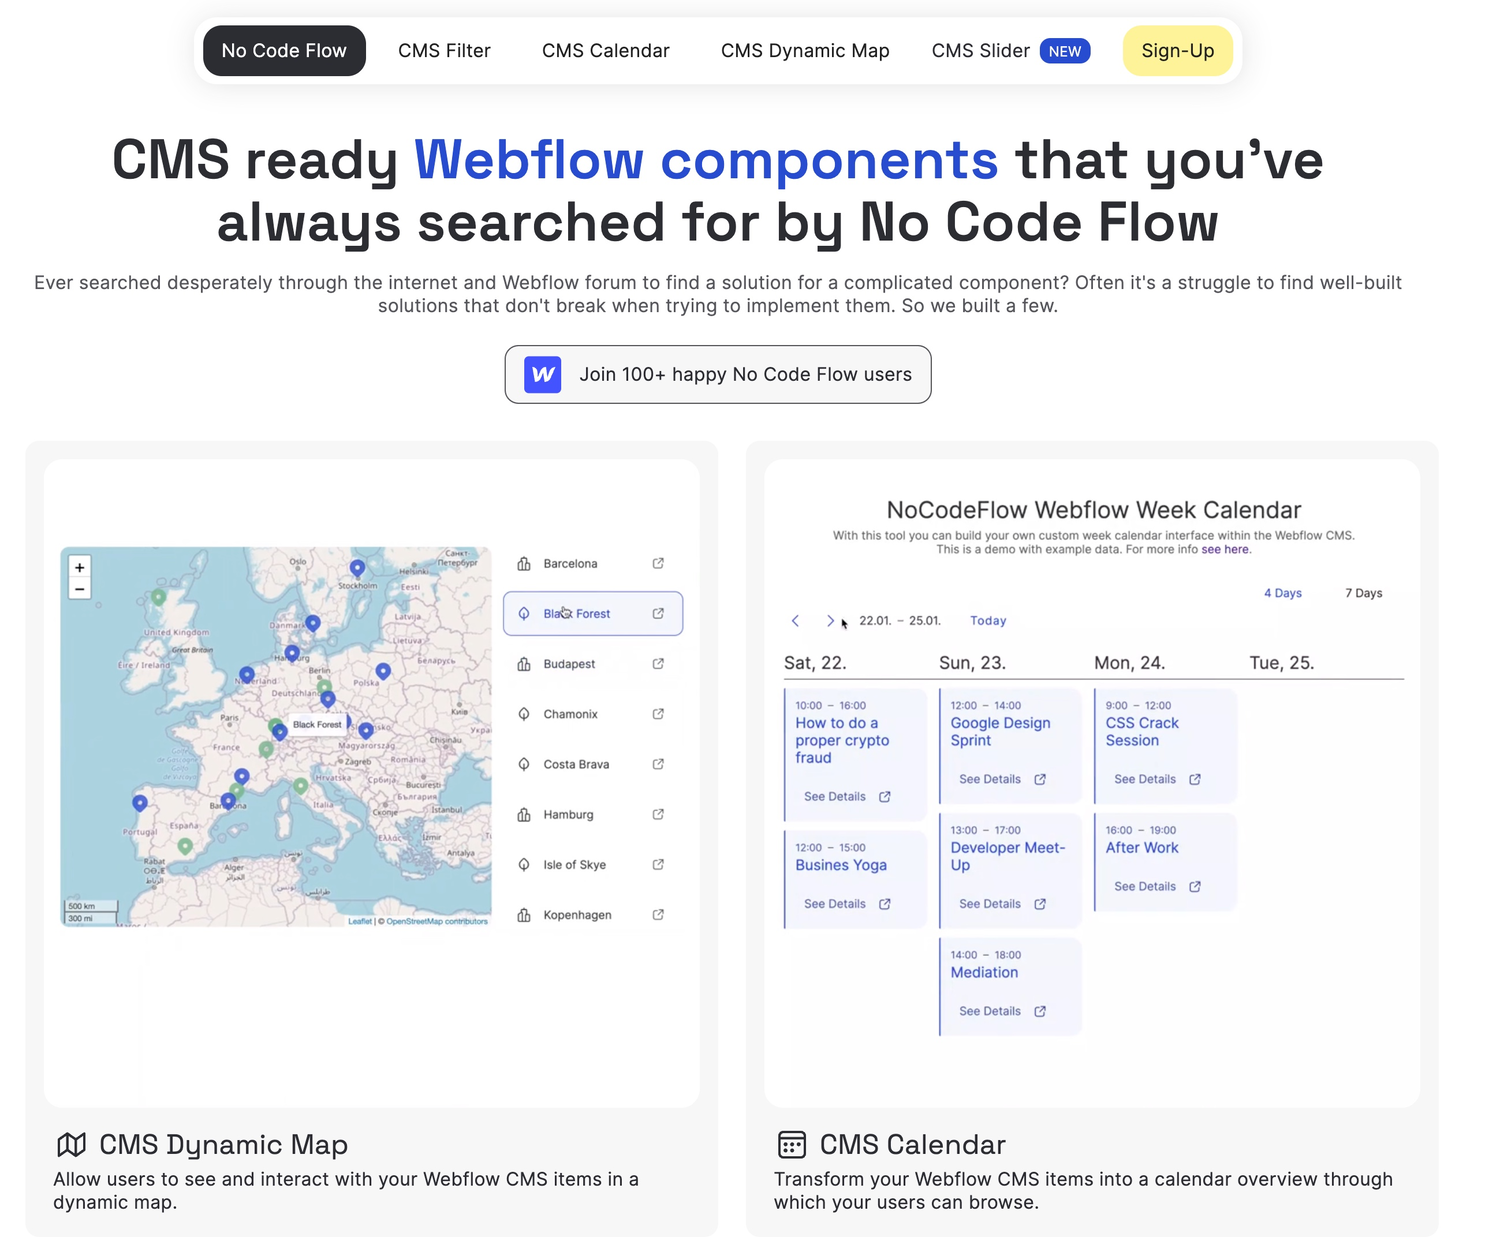Click external icon beside Mediation See Details
Image resolution: width=1500 pixels, height=1252 pixels.
click(x=1040, y=1011)
